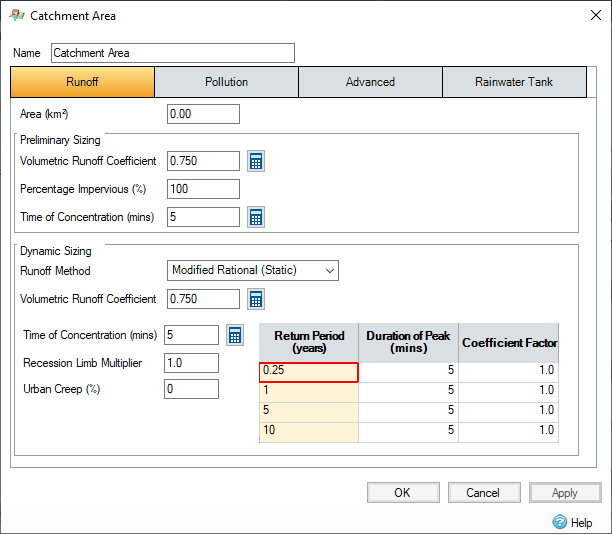Click the Catchment Area title bar icon
The image size is (612, 534).
[17, 16]
